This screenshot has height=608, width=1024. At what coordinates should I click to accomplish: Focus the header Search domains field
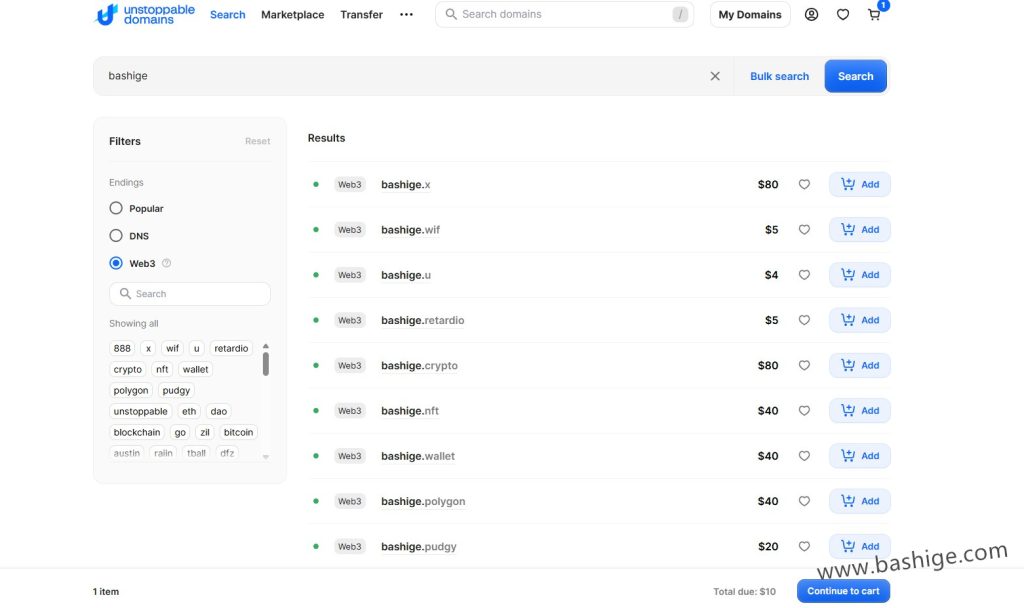pos(564,14)
